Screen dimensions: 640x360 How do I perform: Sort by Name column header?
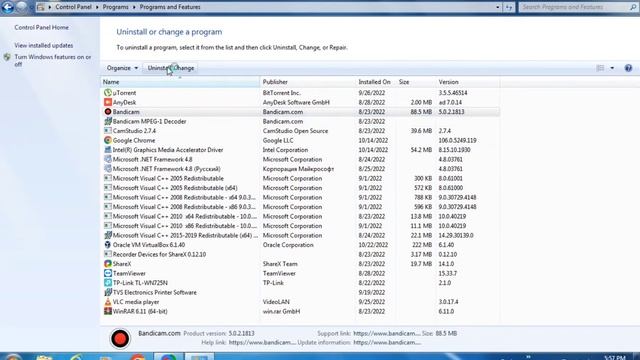[x=180, y=82]
